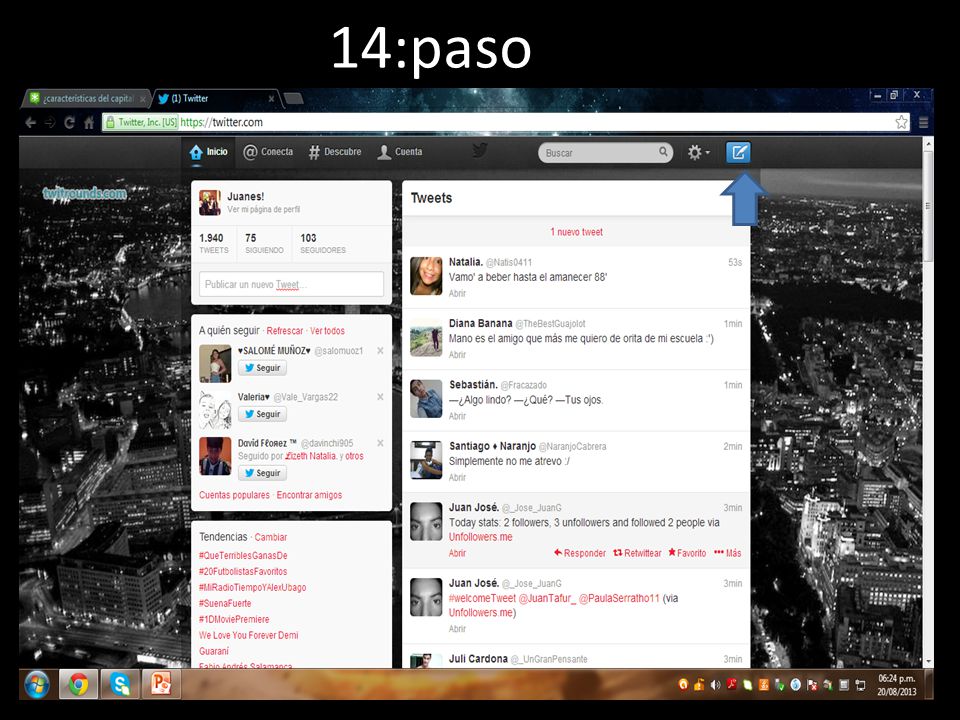Open trend We Love You Forever Demi
The image size is (960, 720).
point(249,635)
